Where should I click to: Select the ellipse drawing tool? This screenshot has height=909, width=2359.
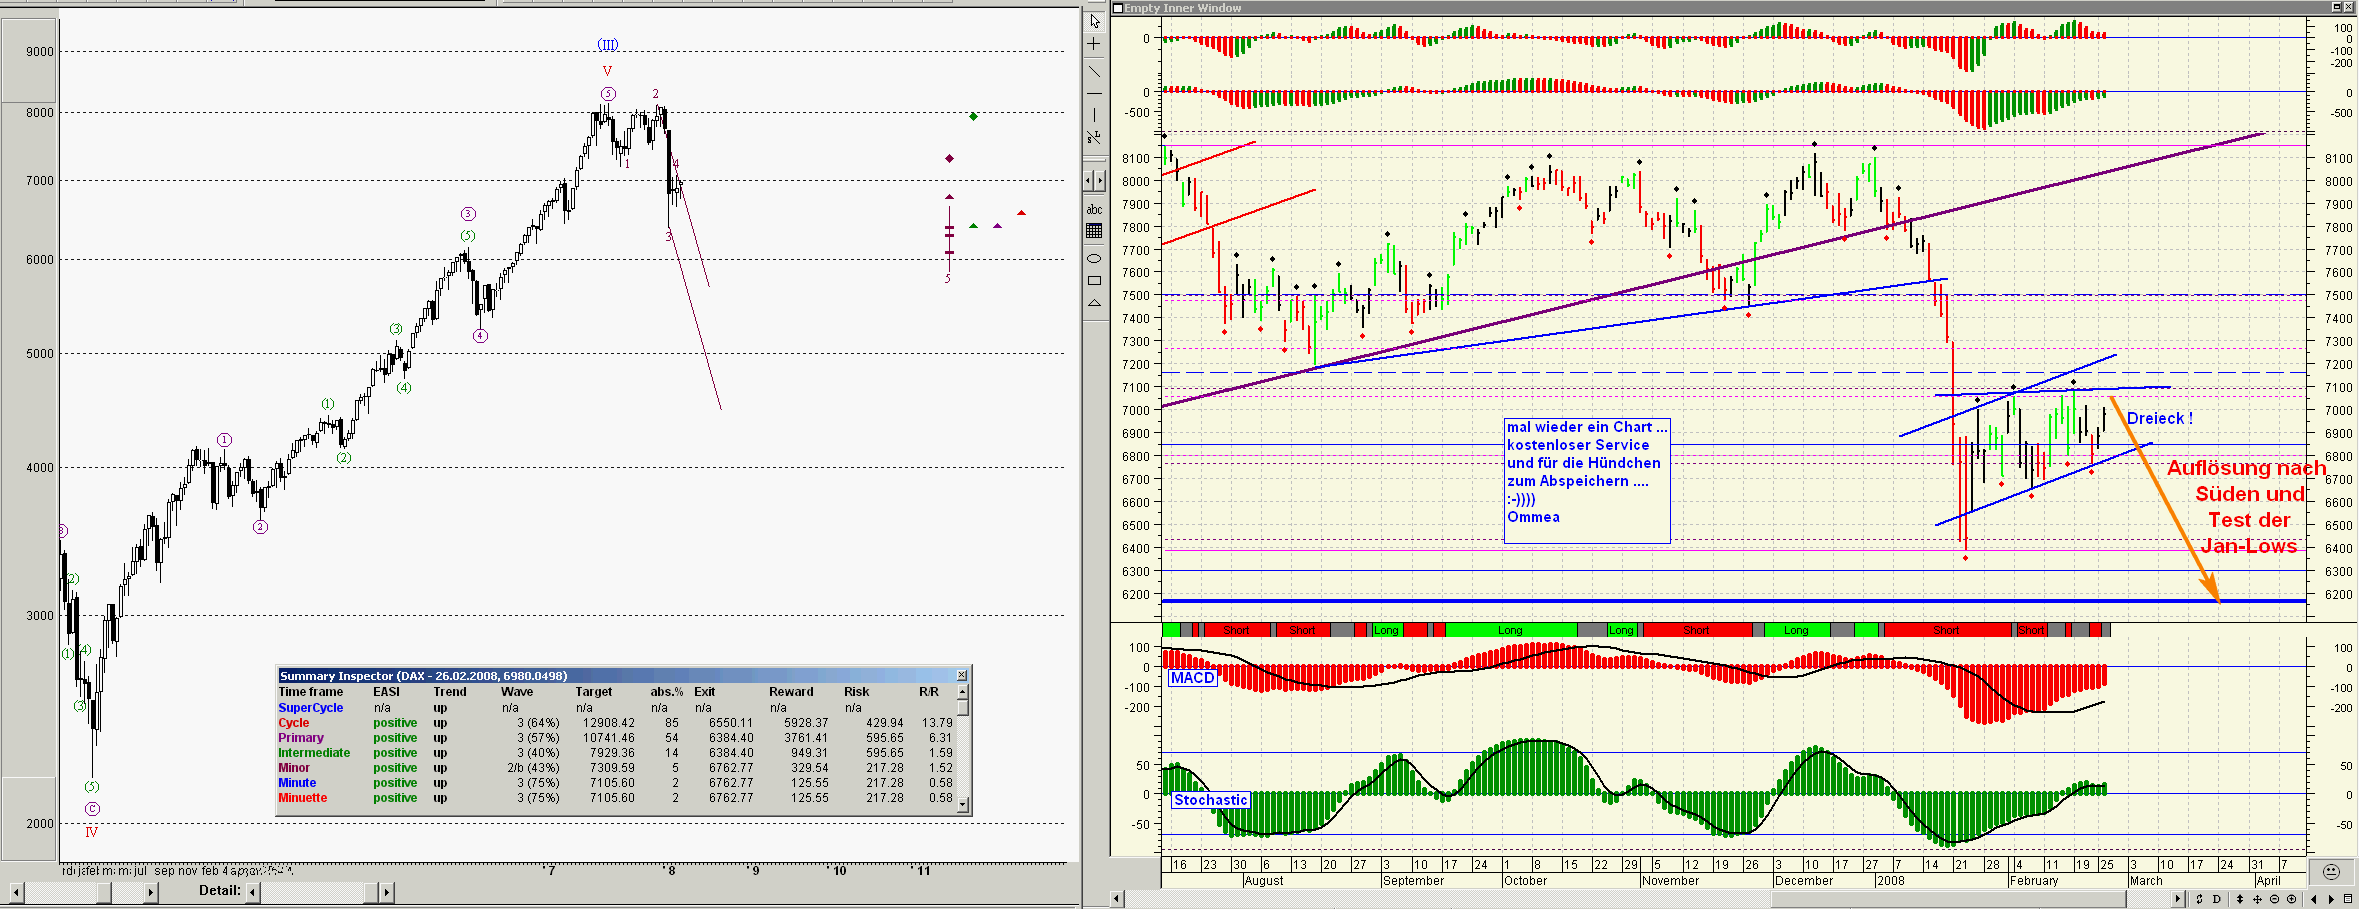(x=1094, y=258)
